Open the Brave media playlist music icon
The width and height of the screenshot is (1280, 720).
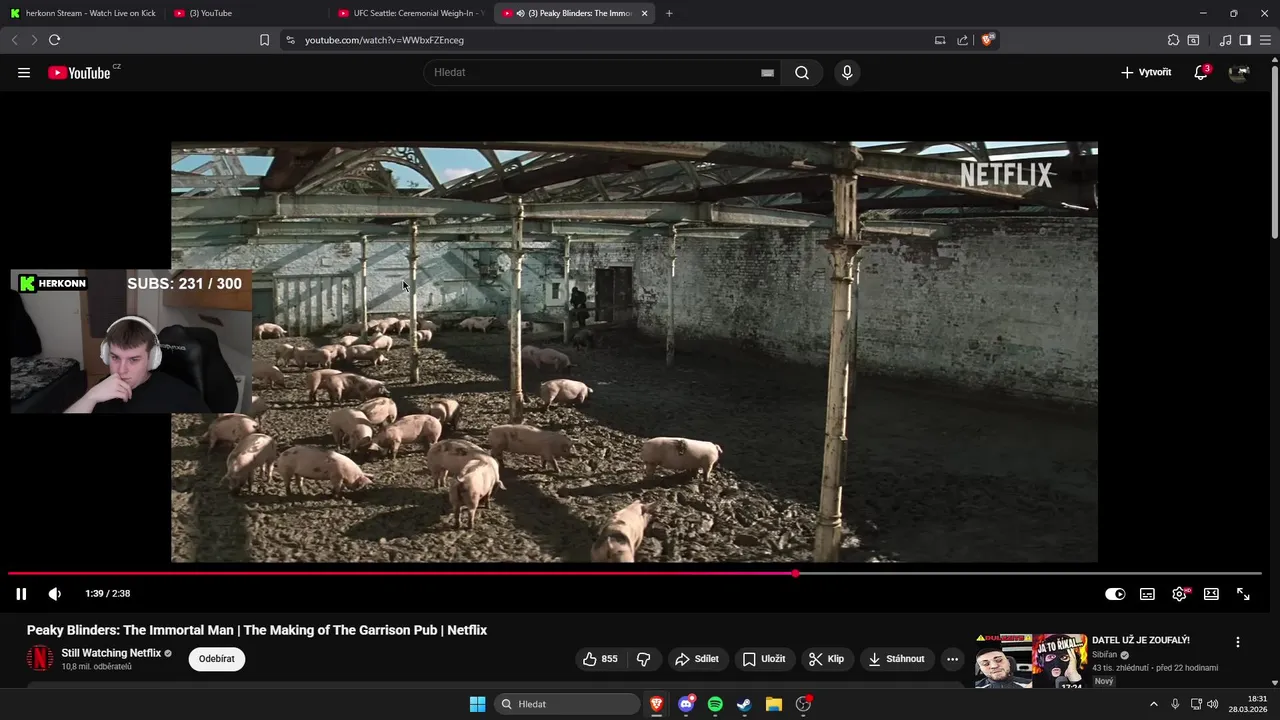tap(1225, 40)
